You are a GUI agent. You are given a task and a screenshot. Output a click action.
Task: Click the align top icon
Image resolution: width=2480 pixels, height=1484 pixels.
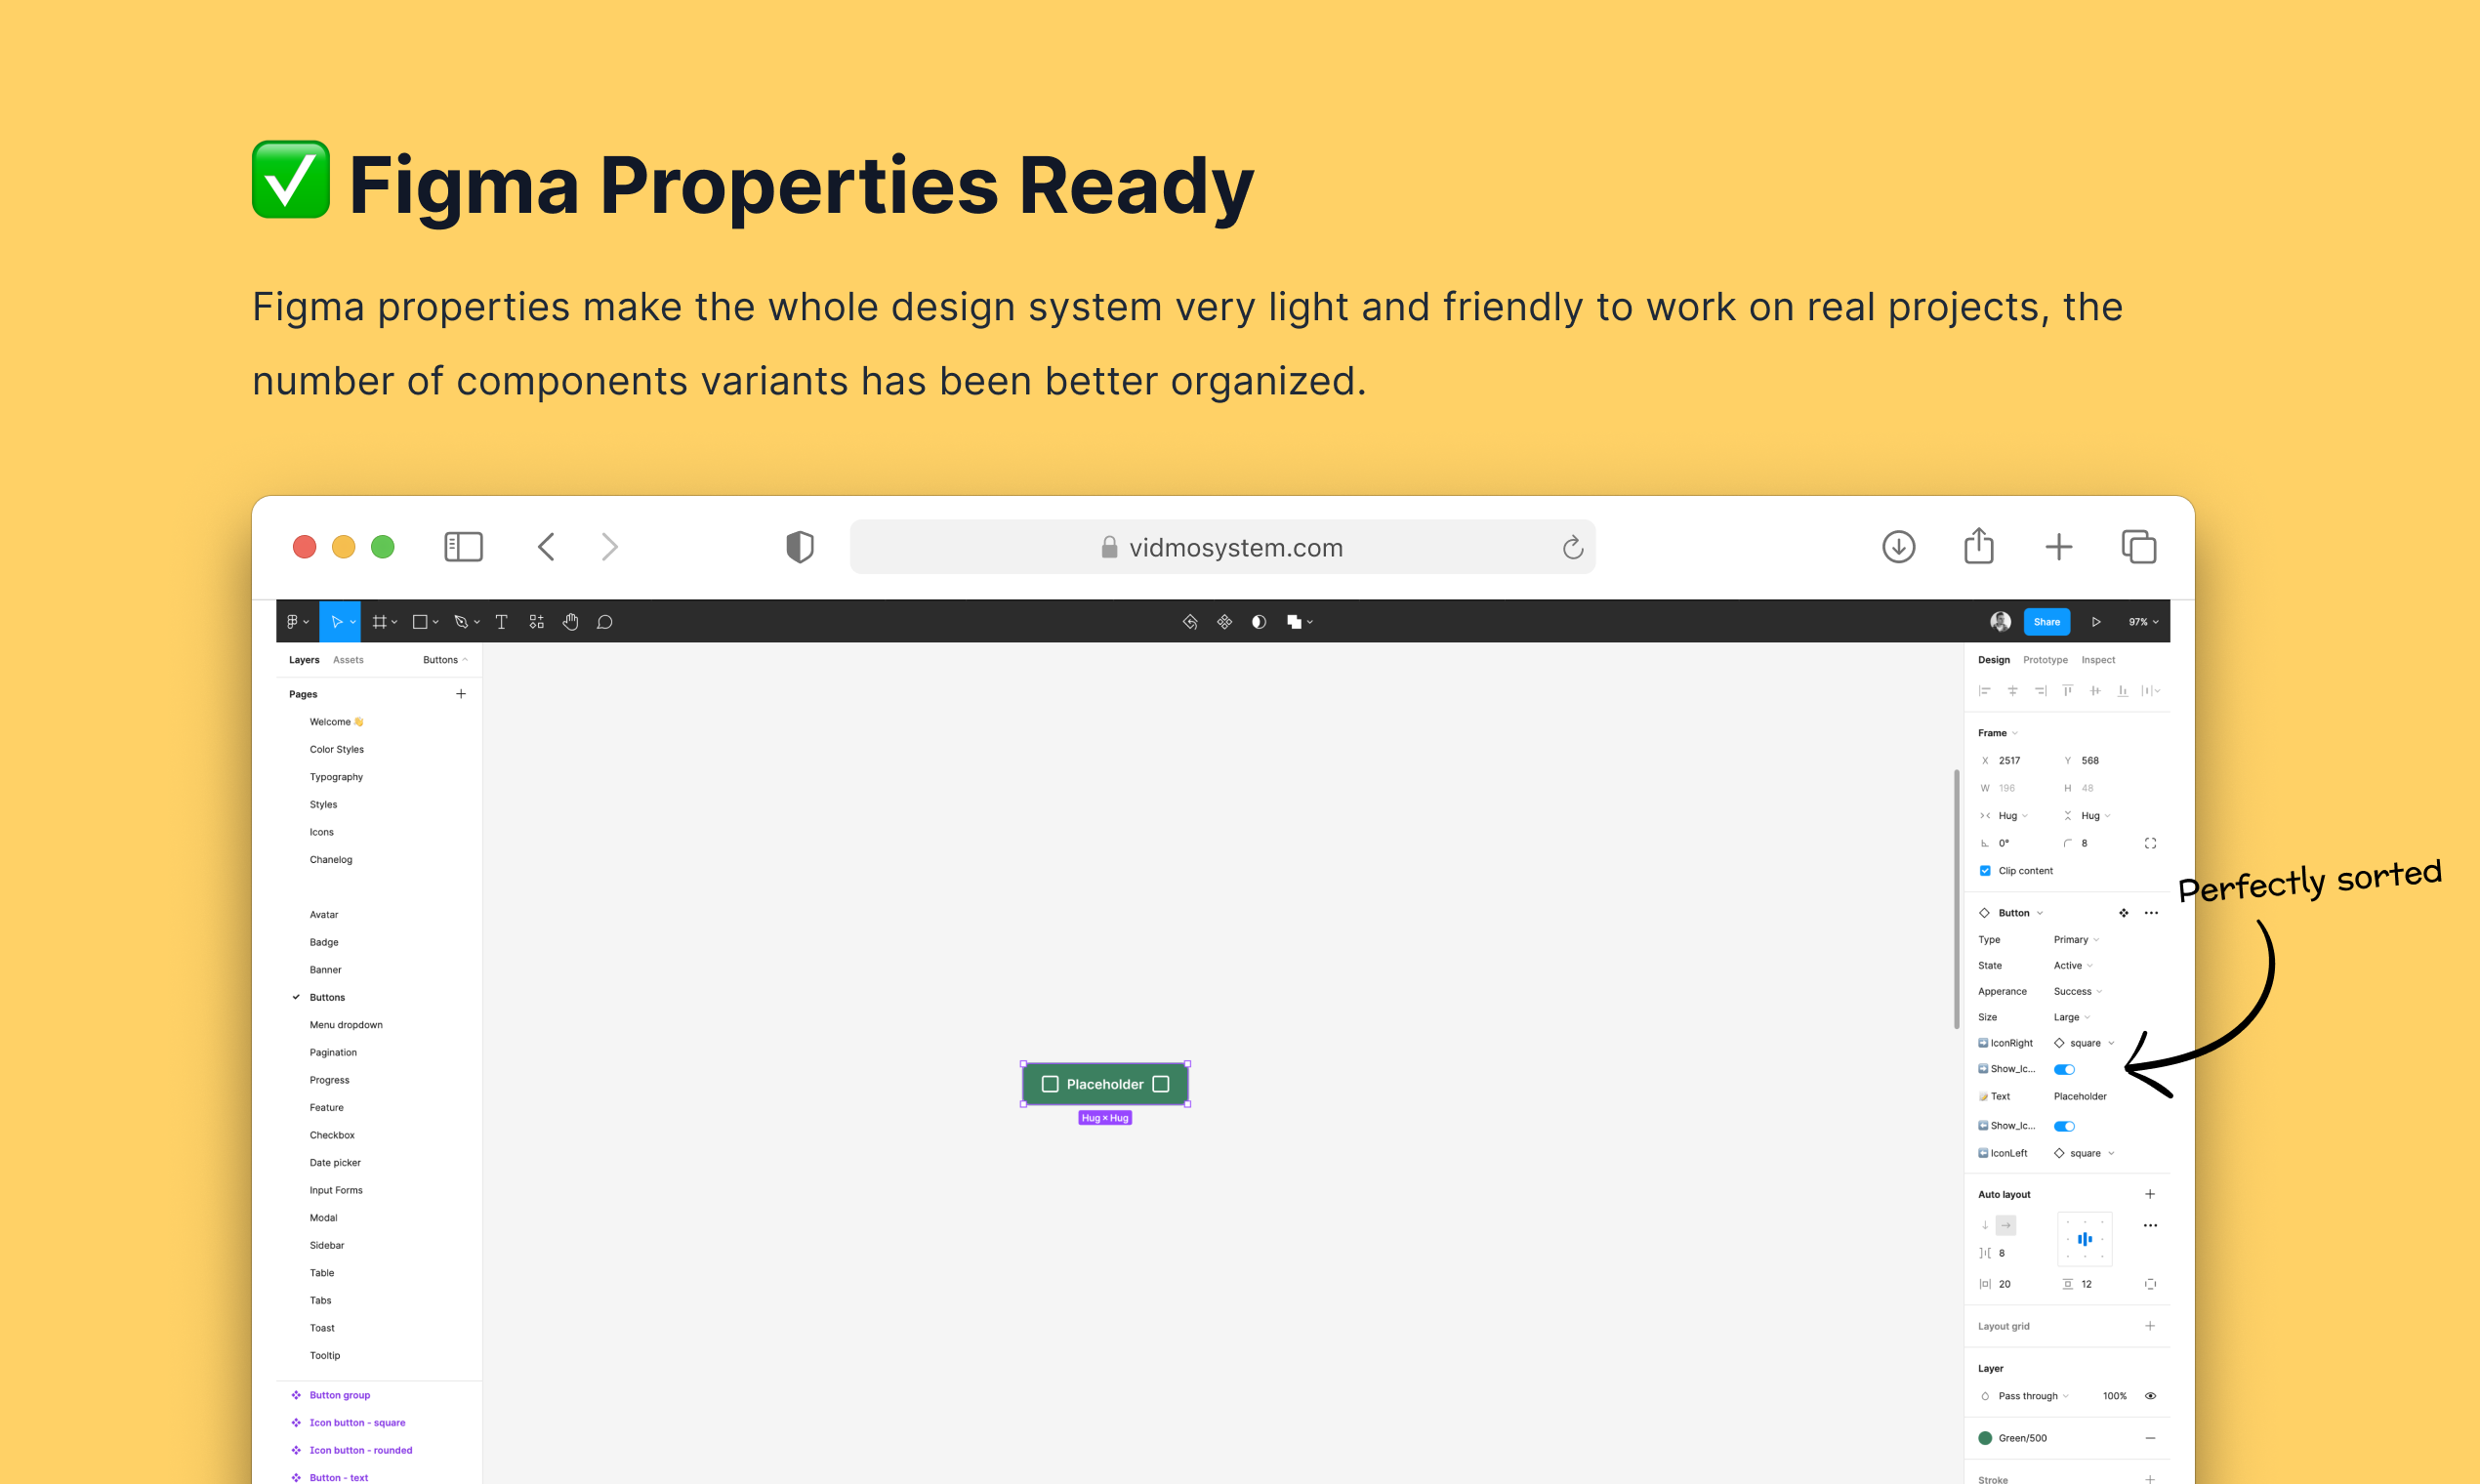point(2067,691)
